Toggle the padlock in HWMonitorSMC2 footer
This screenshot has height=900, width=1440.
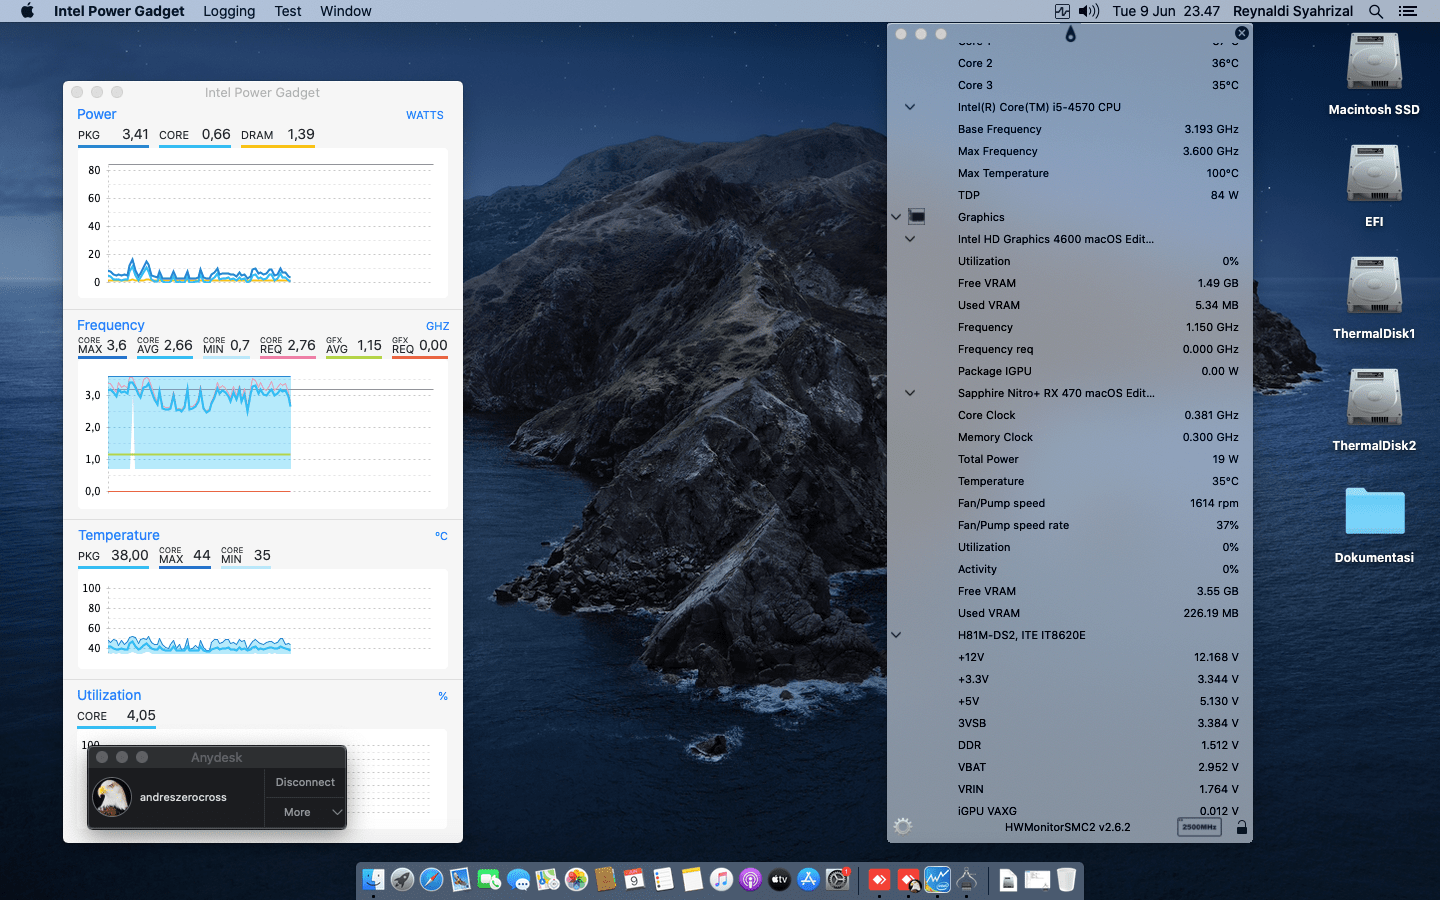click(1241, 827)
